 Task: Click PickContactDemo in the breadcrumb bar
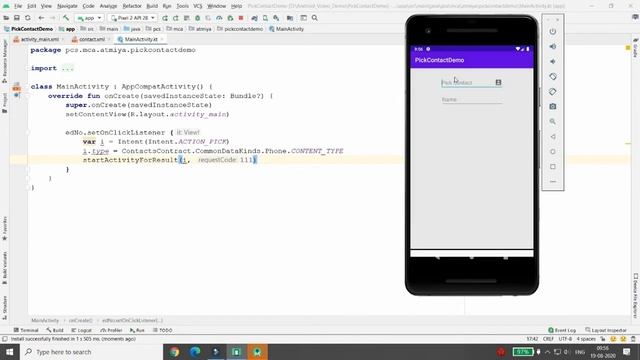click(29, 29)
